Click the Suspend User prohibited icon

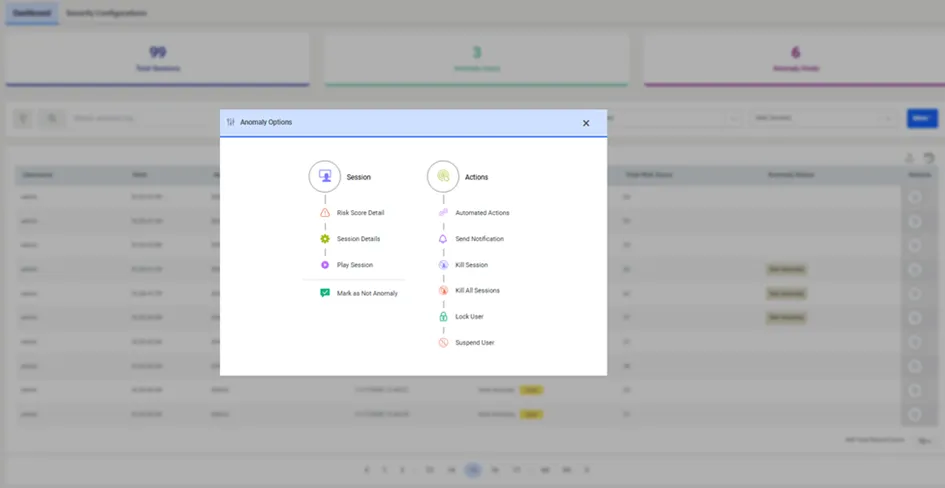coord(443,342)
